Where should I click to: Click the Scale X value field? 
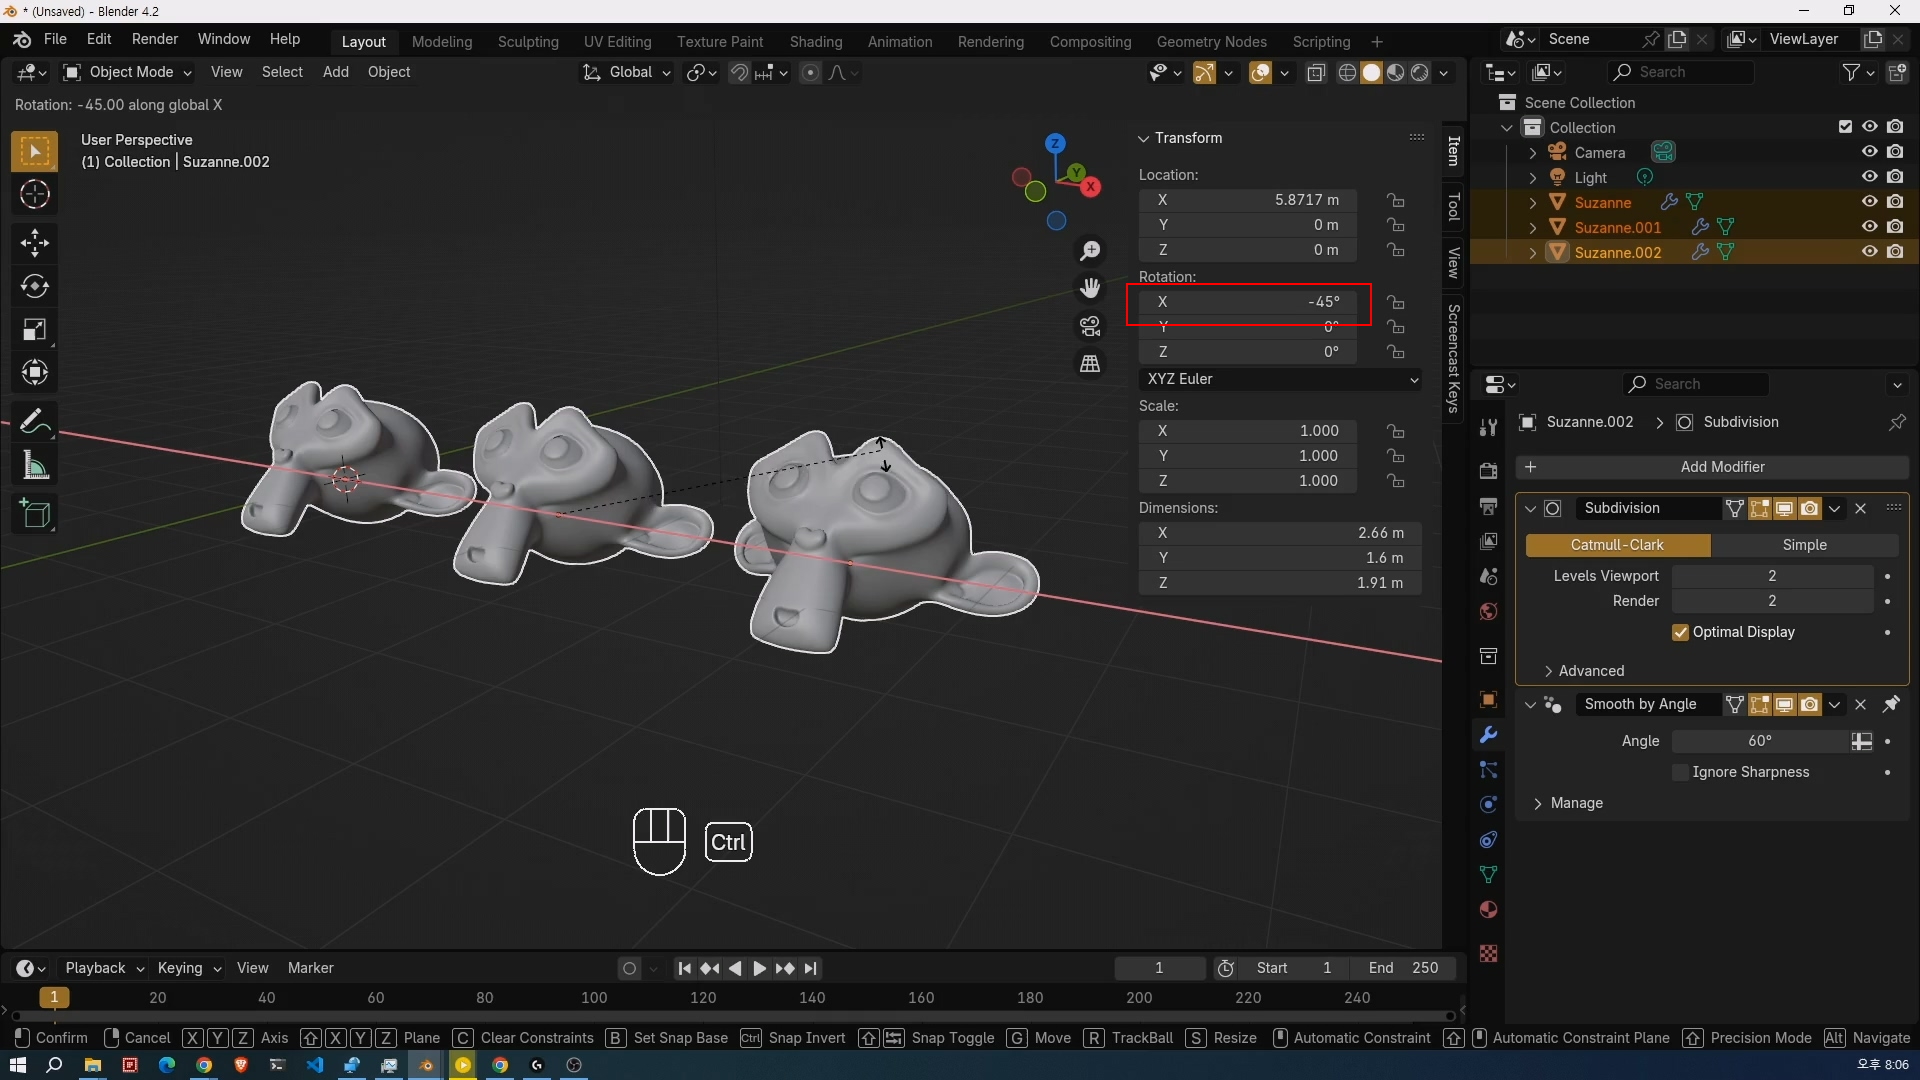pyautogui.click(x=1248, y=431)
